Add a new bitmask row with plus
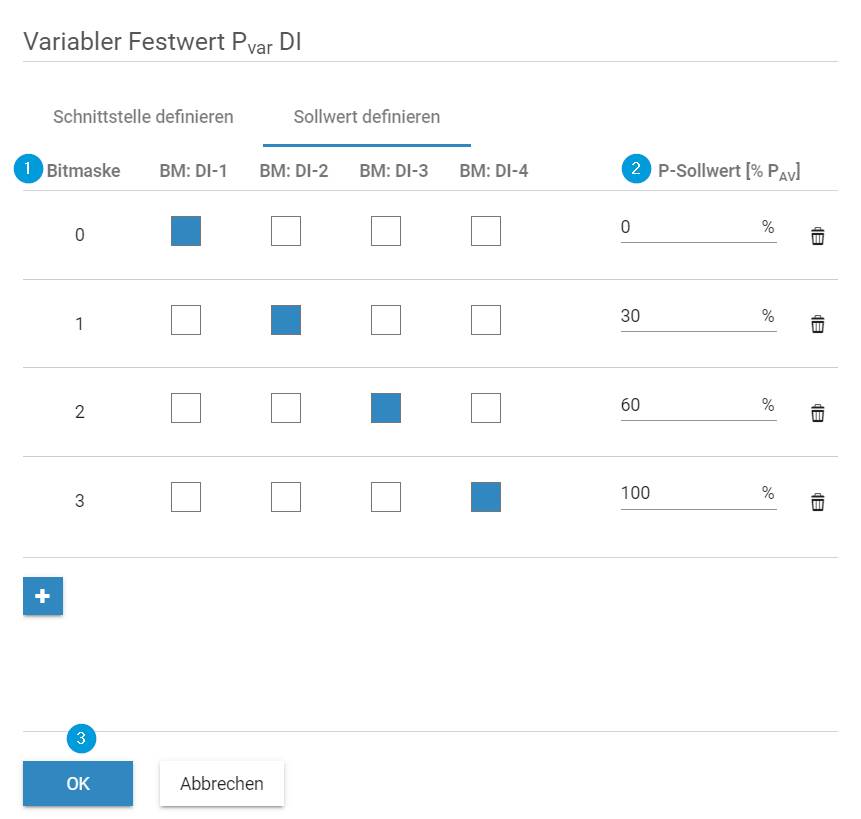This screenshot has height=819, width=861. point(43,596)
